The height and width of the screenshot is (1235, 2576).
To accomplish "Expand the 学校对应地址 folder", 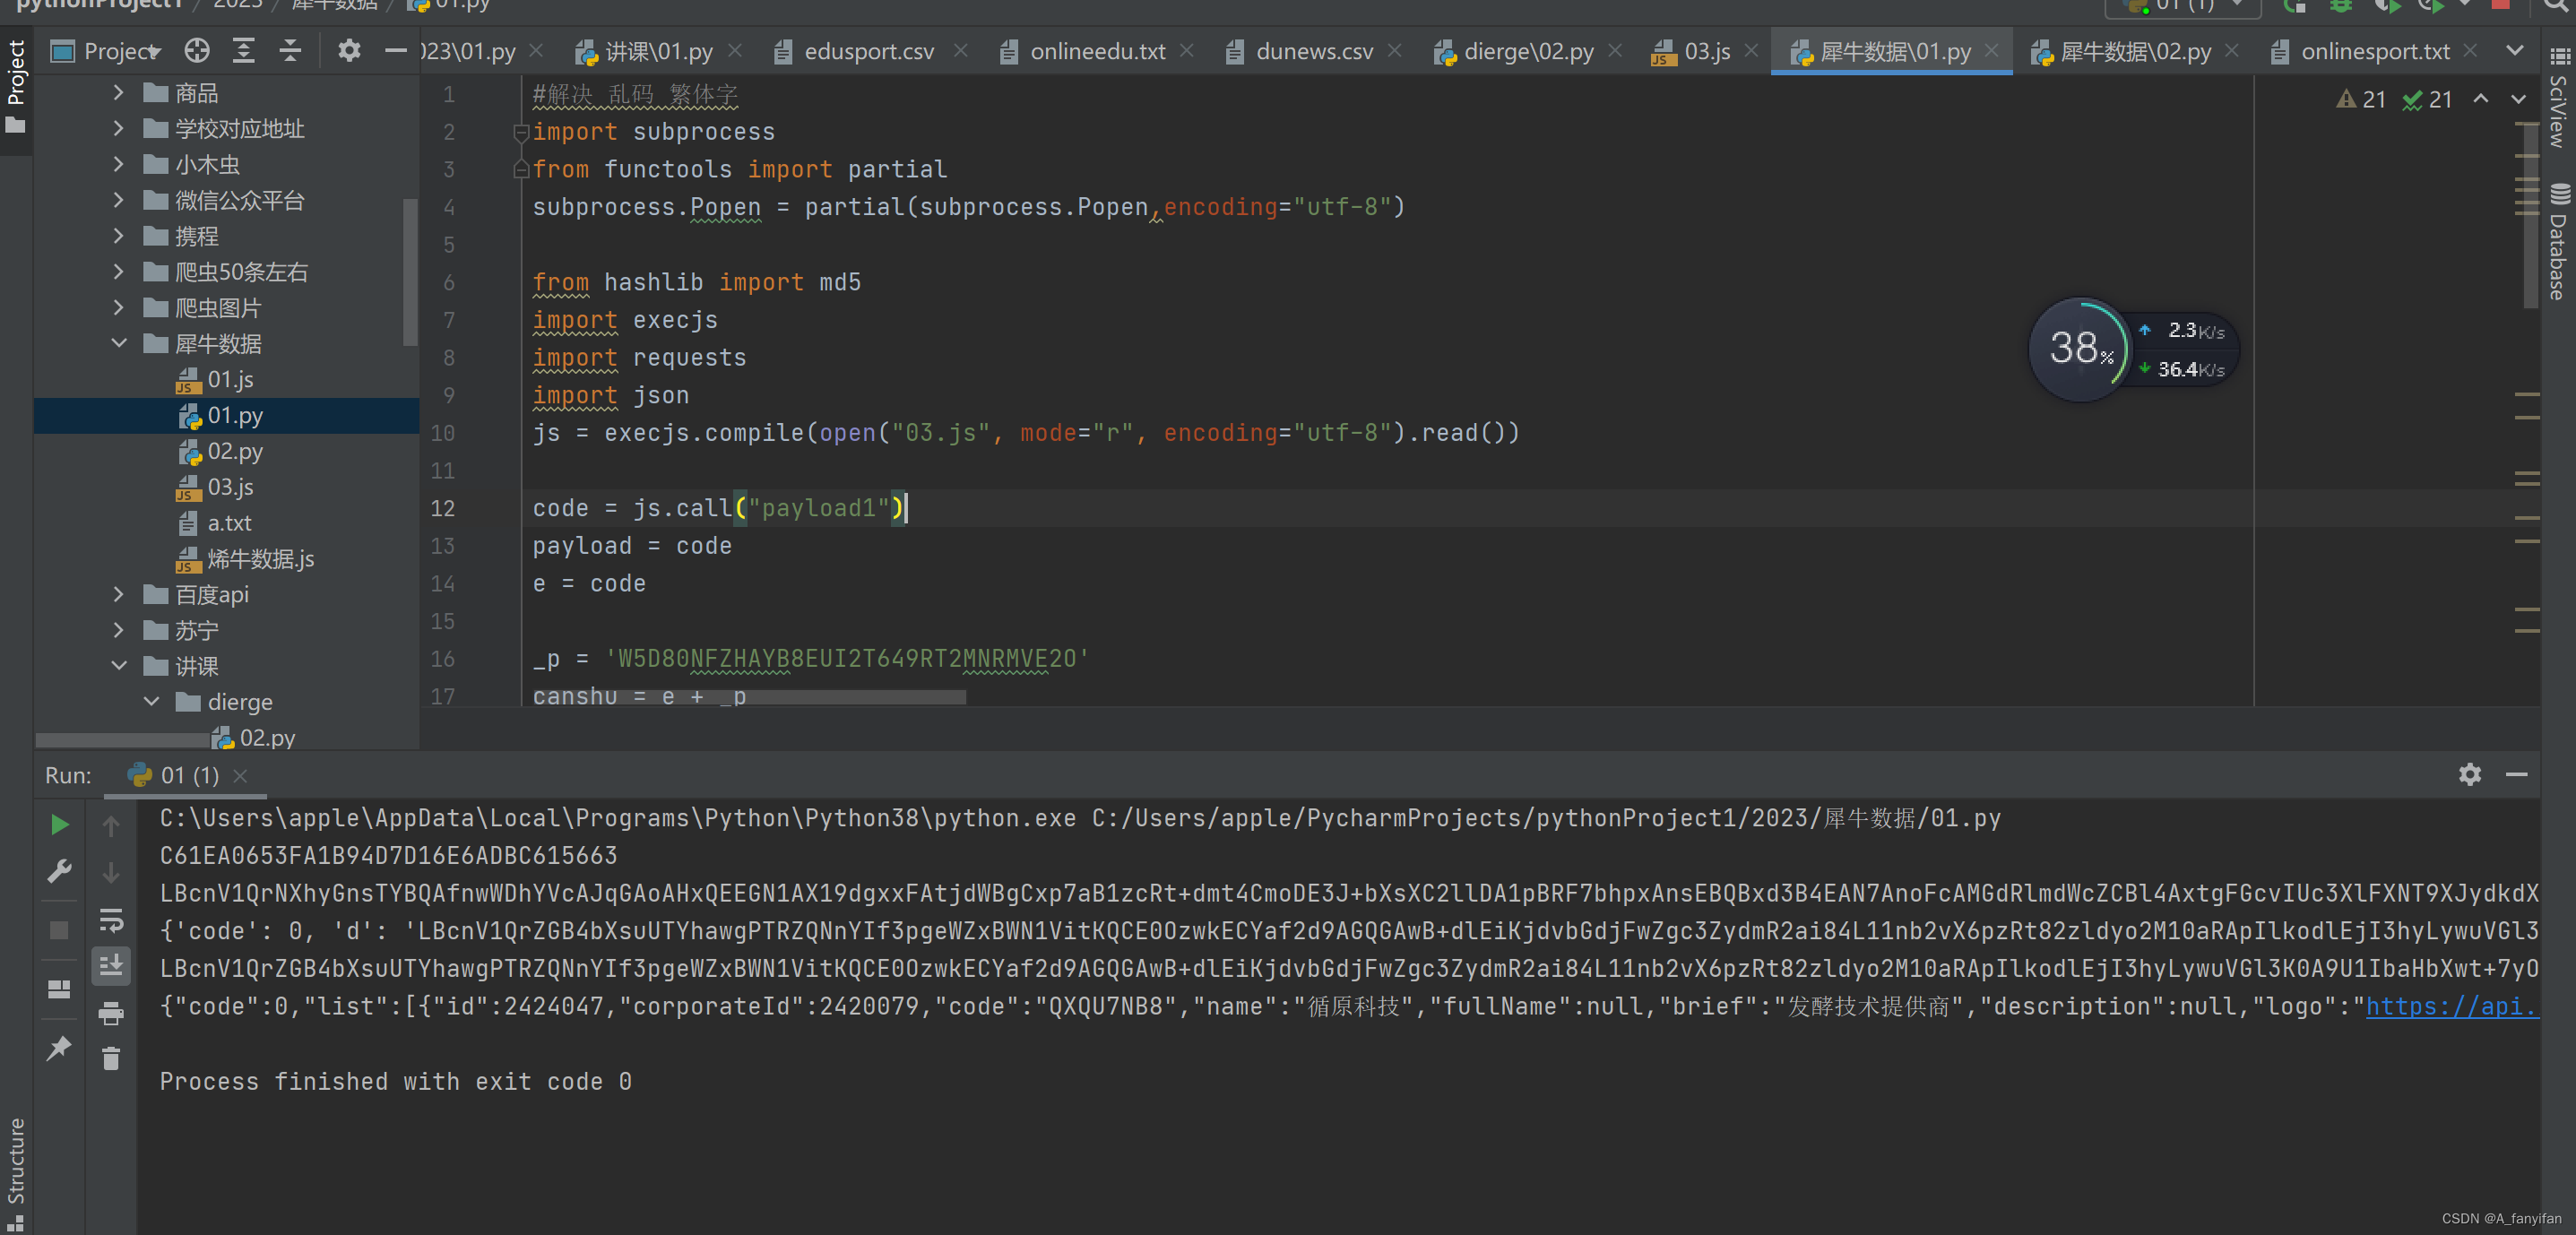I will click(119, 129).
